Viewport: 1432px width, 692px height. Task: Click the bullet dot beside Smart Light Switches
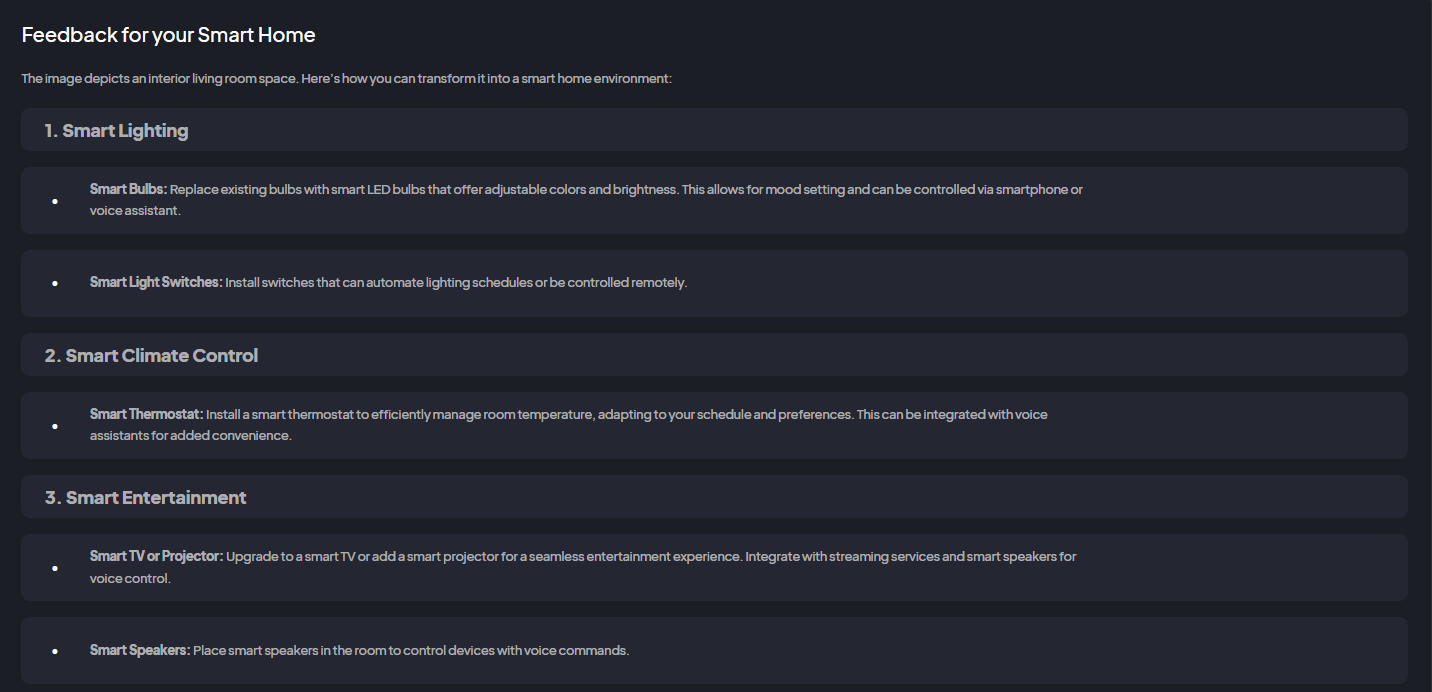[x=55, y=283]
